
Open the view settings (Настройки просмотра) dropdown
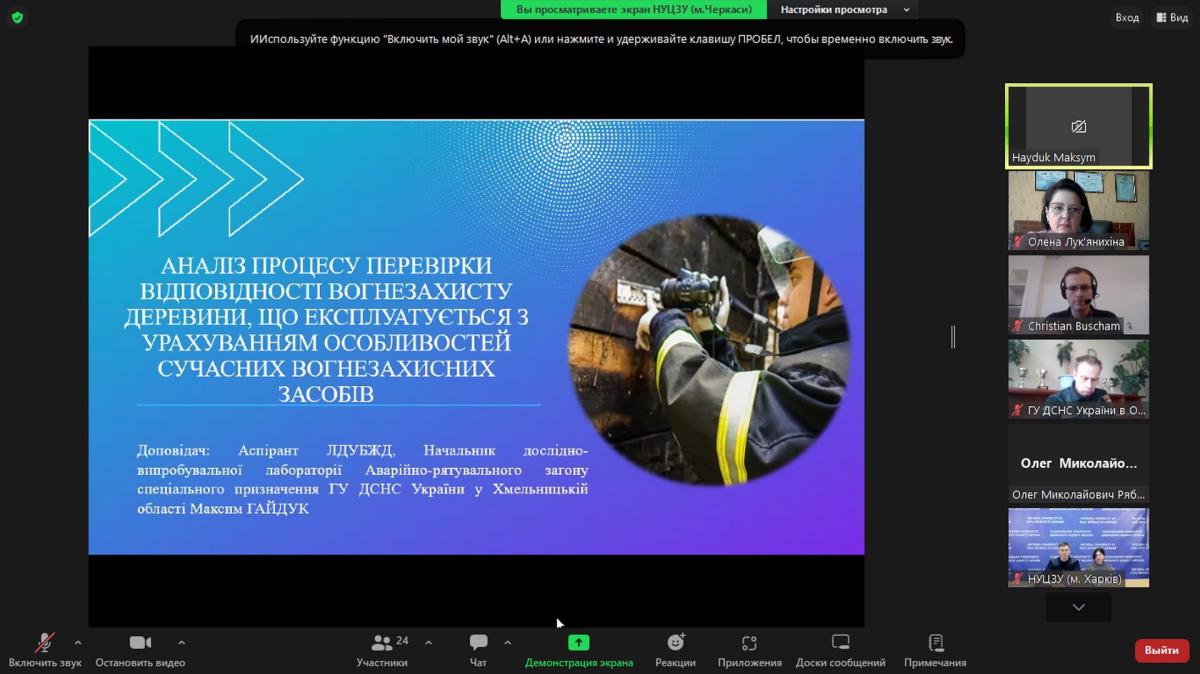point(844,10)
